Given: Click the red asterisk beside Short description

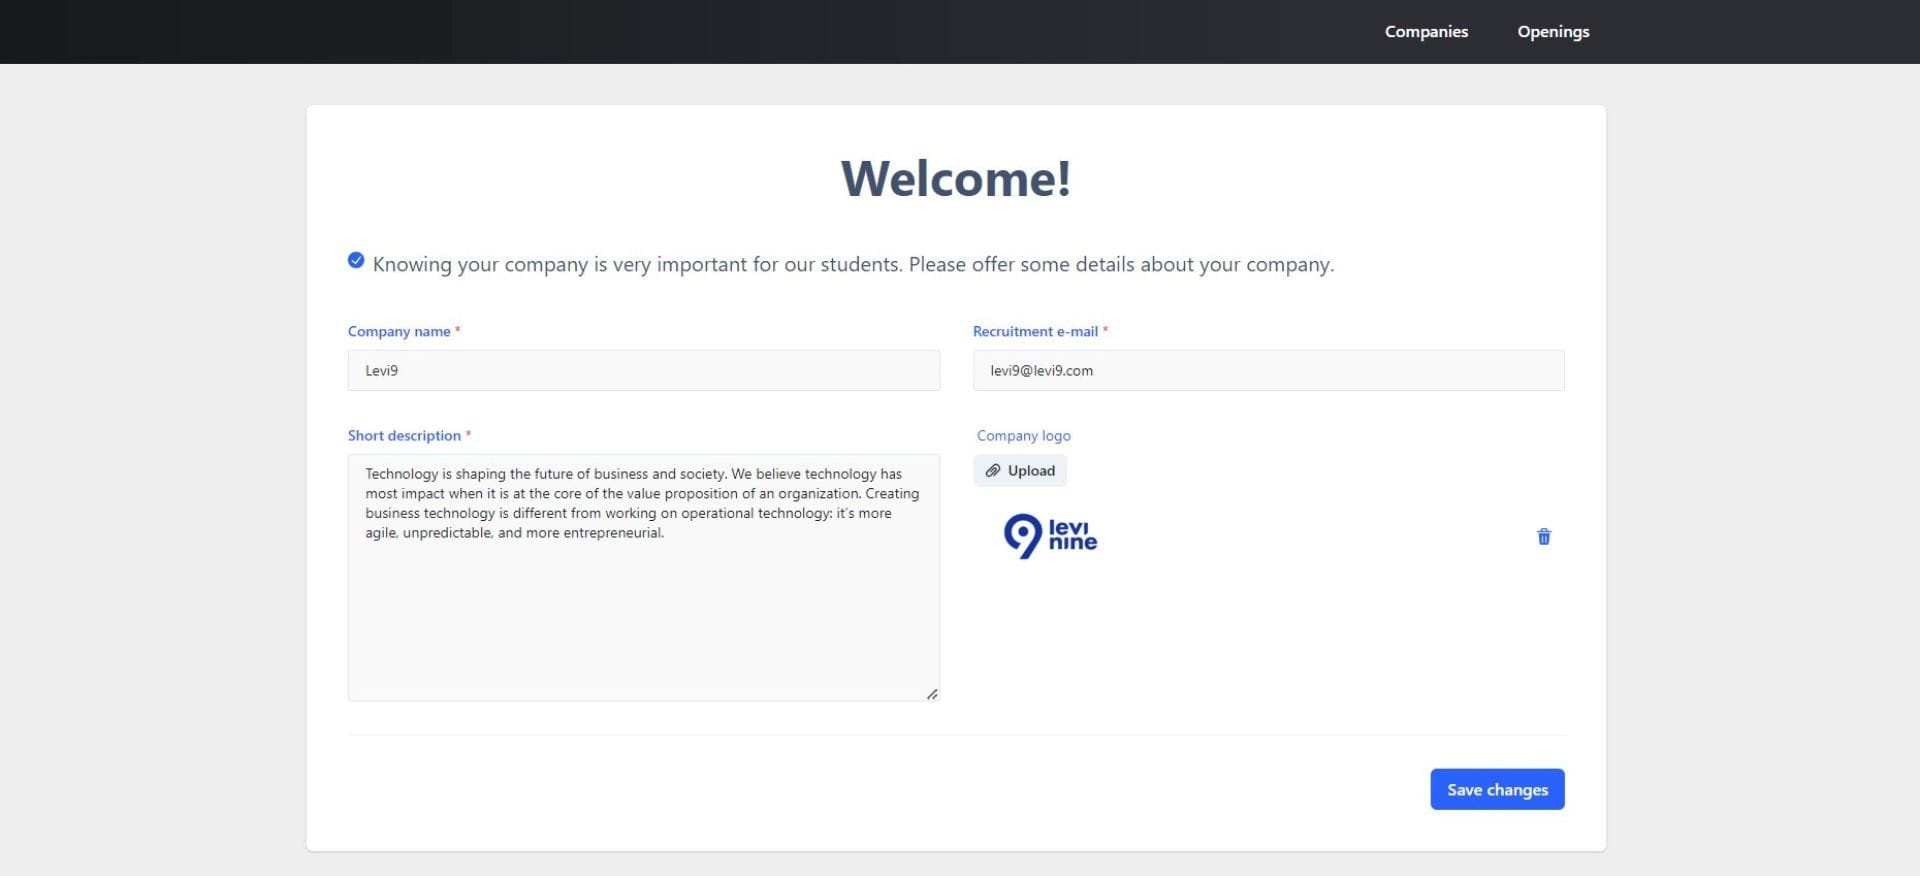Looking at the screenshot, I should [x=468, y=434].
